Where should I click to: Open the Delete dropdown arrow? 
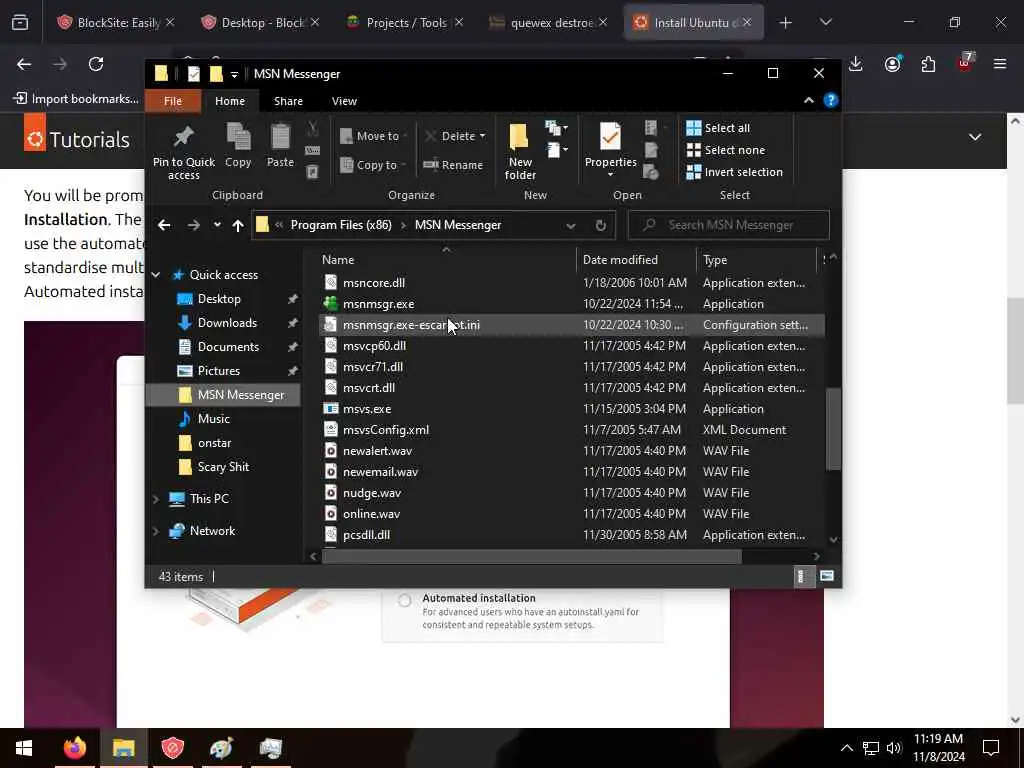point(483,136)
